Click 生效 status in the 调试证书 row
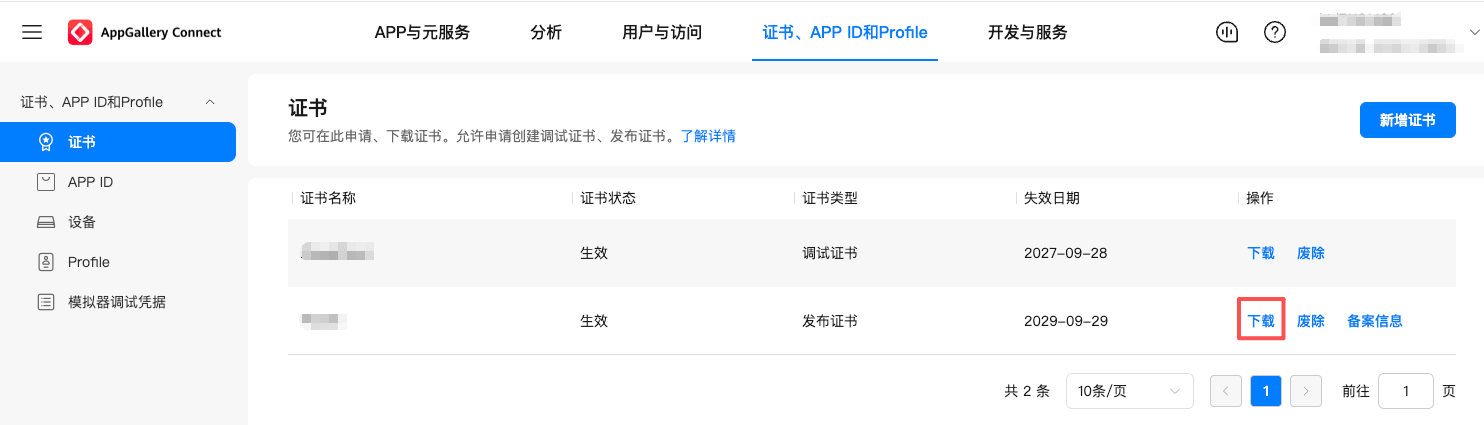 pyautogui.click(x=594, y=253)
